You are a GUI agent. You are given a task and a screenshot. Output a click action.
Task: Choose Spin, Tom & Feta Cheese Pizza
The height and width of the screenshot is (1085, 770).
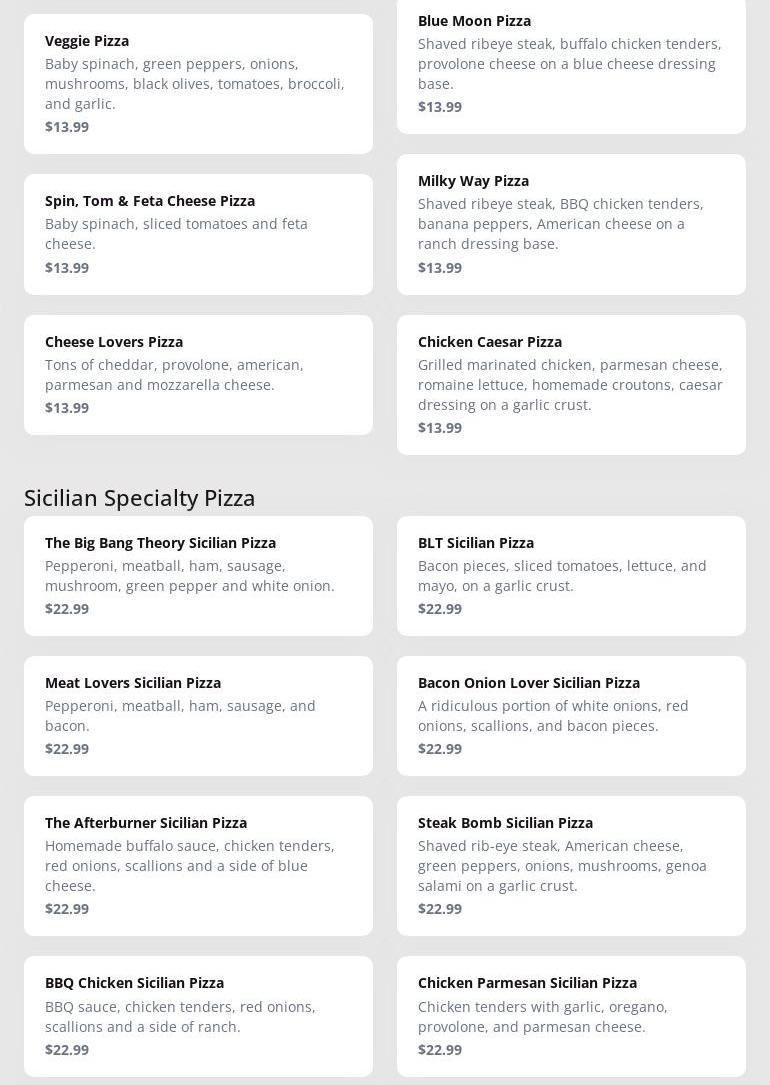tap(198, 234)
